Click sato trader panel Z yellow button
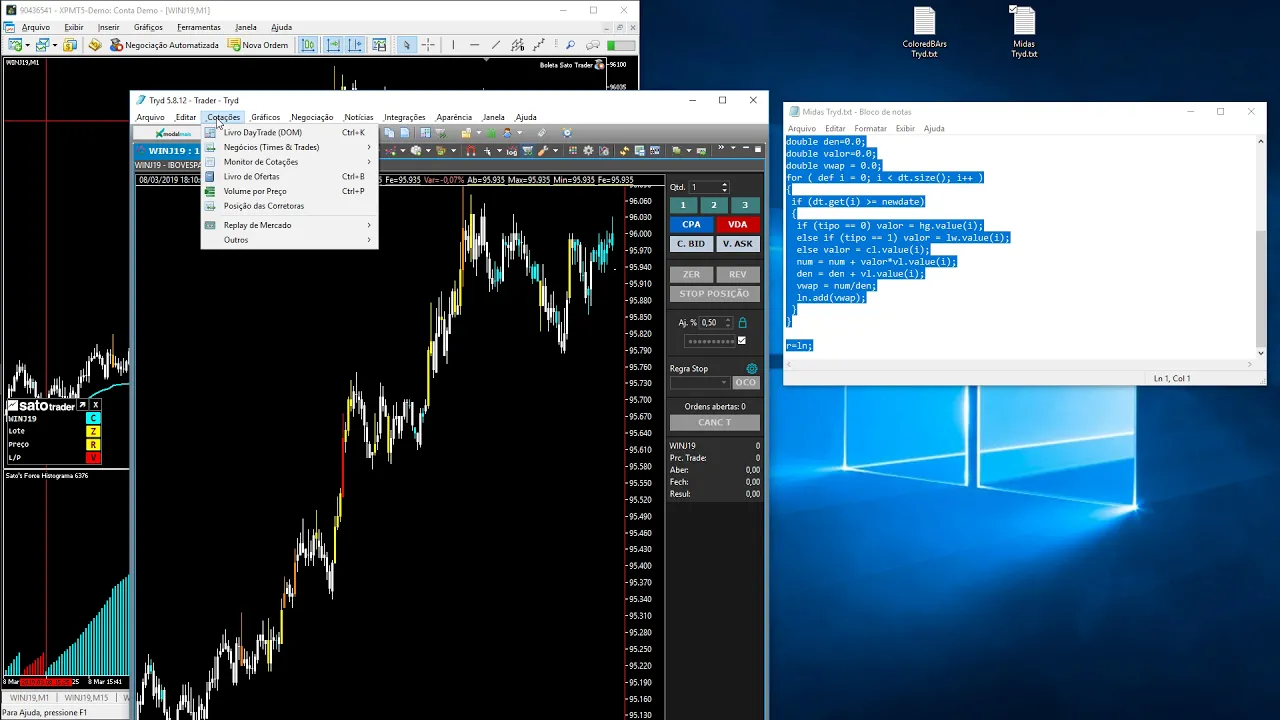 click(x=93, y=431)
